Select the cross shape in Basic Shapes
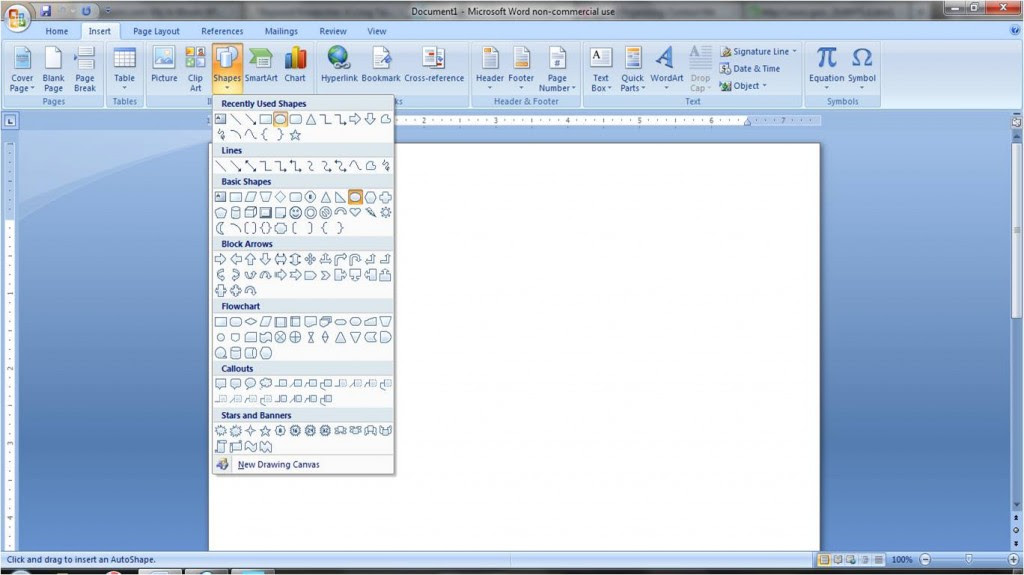 click(385, 197)
